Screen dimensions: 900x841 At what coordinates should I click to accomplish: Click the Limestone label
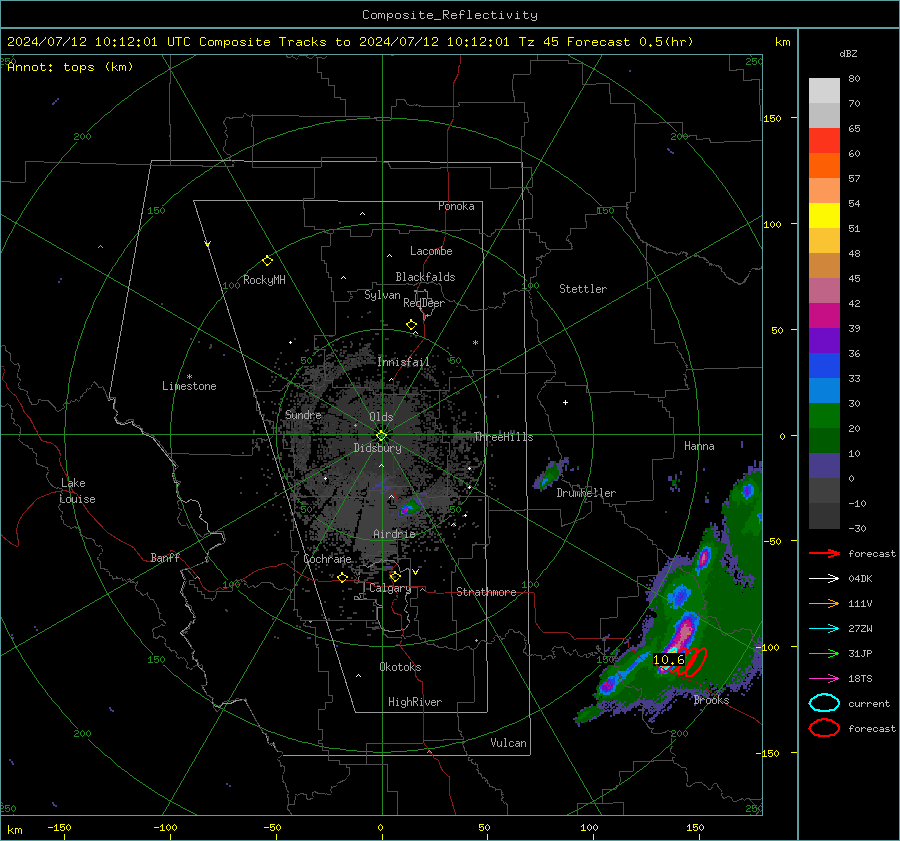(189, 386)
